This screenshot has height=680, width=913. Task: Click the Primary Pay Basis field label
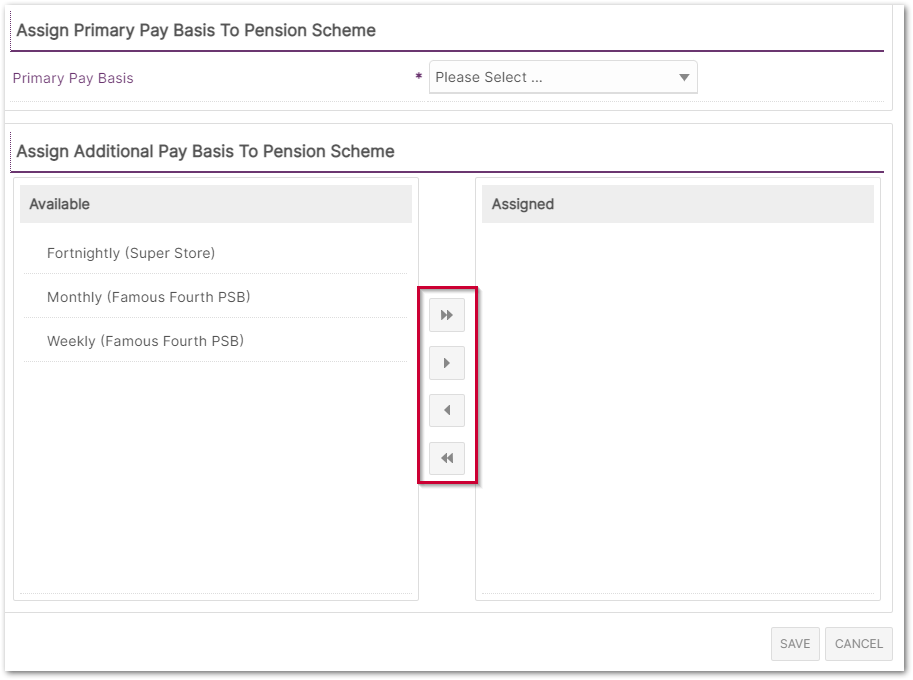coord(73,78)
